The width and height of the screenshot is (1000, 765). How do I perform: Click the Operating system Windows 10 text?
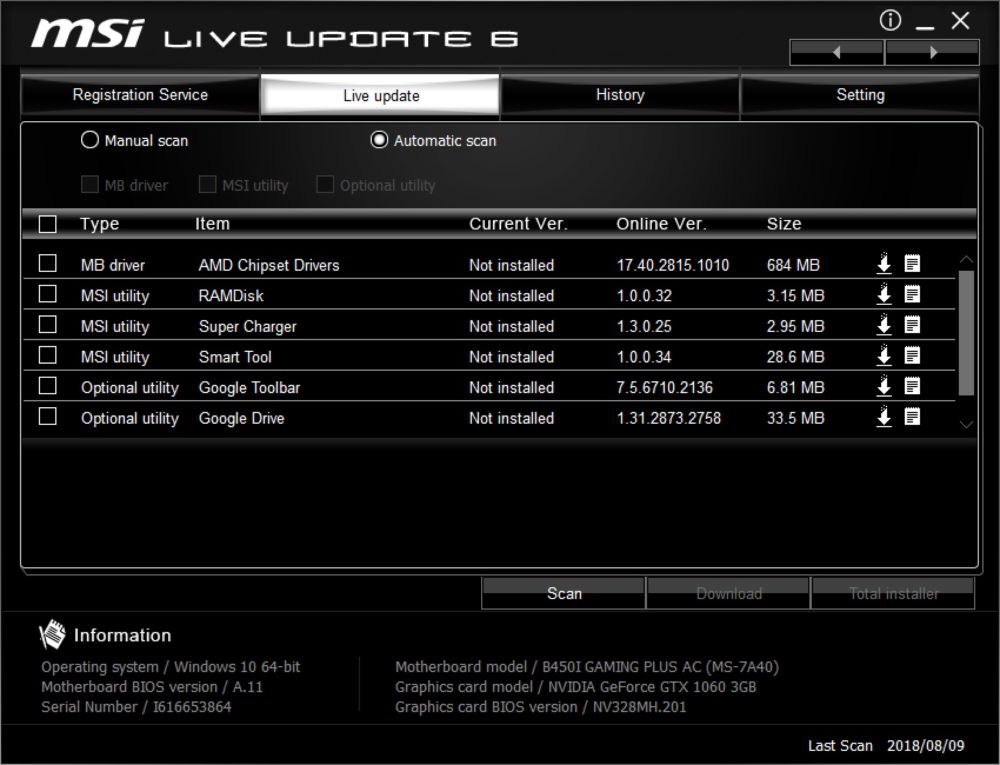click(x=170, y=667)
